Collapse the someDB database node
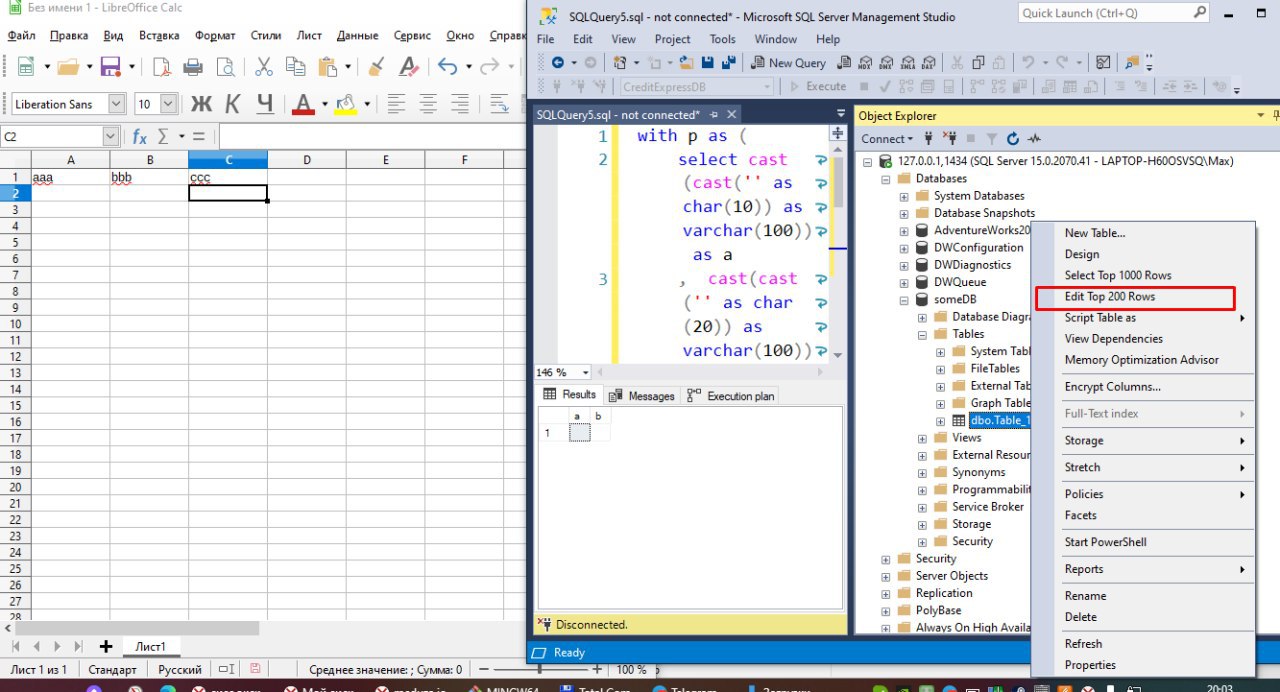The height and width of the screenshot is (692, 1280). (x=904, y=300)
